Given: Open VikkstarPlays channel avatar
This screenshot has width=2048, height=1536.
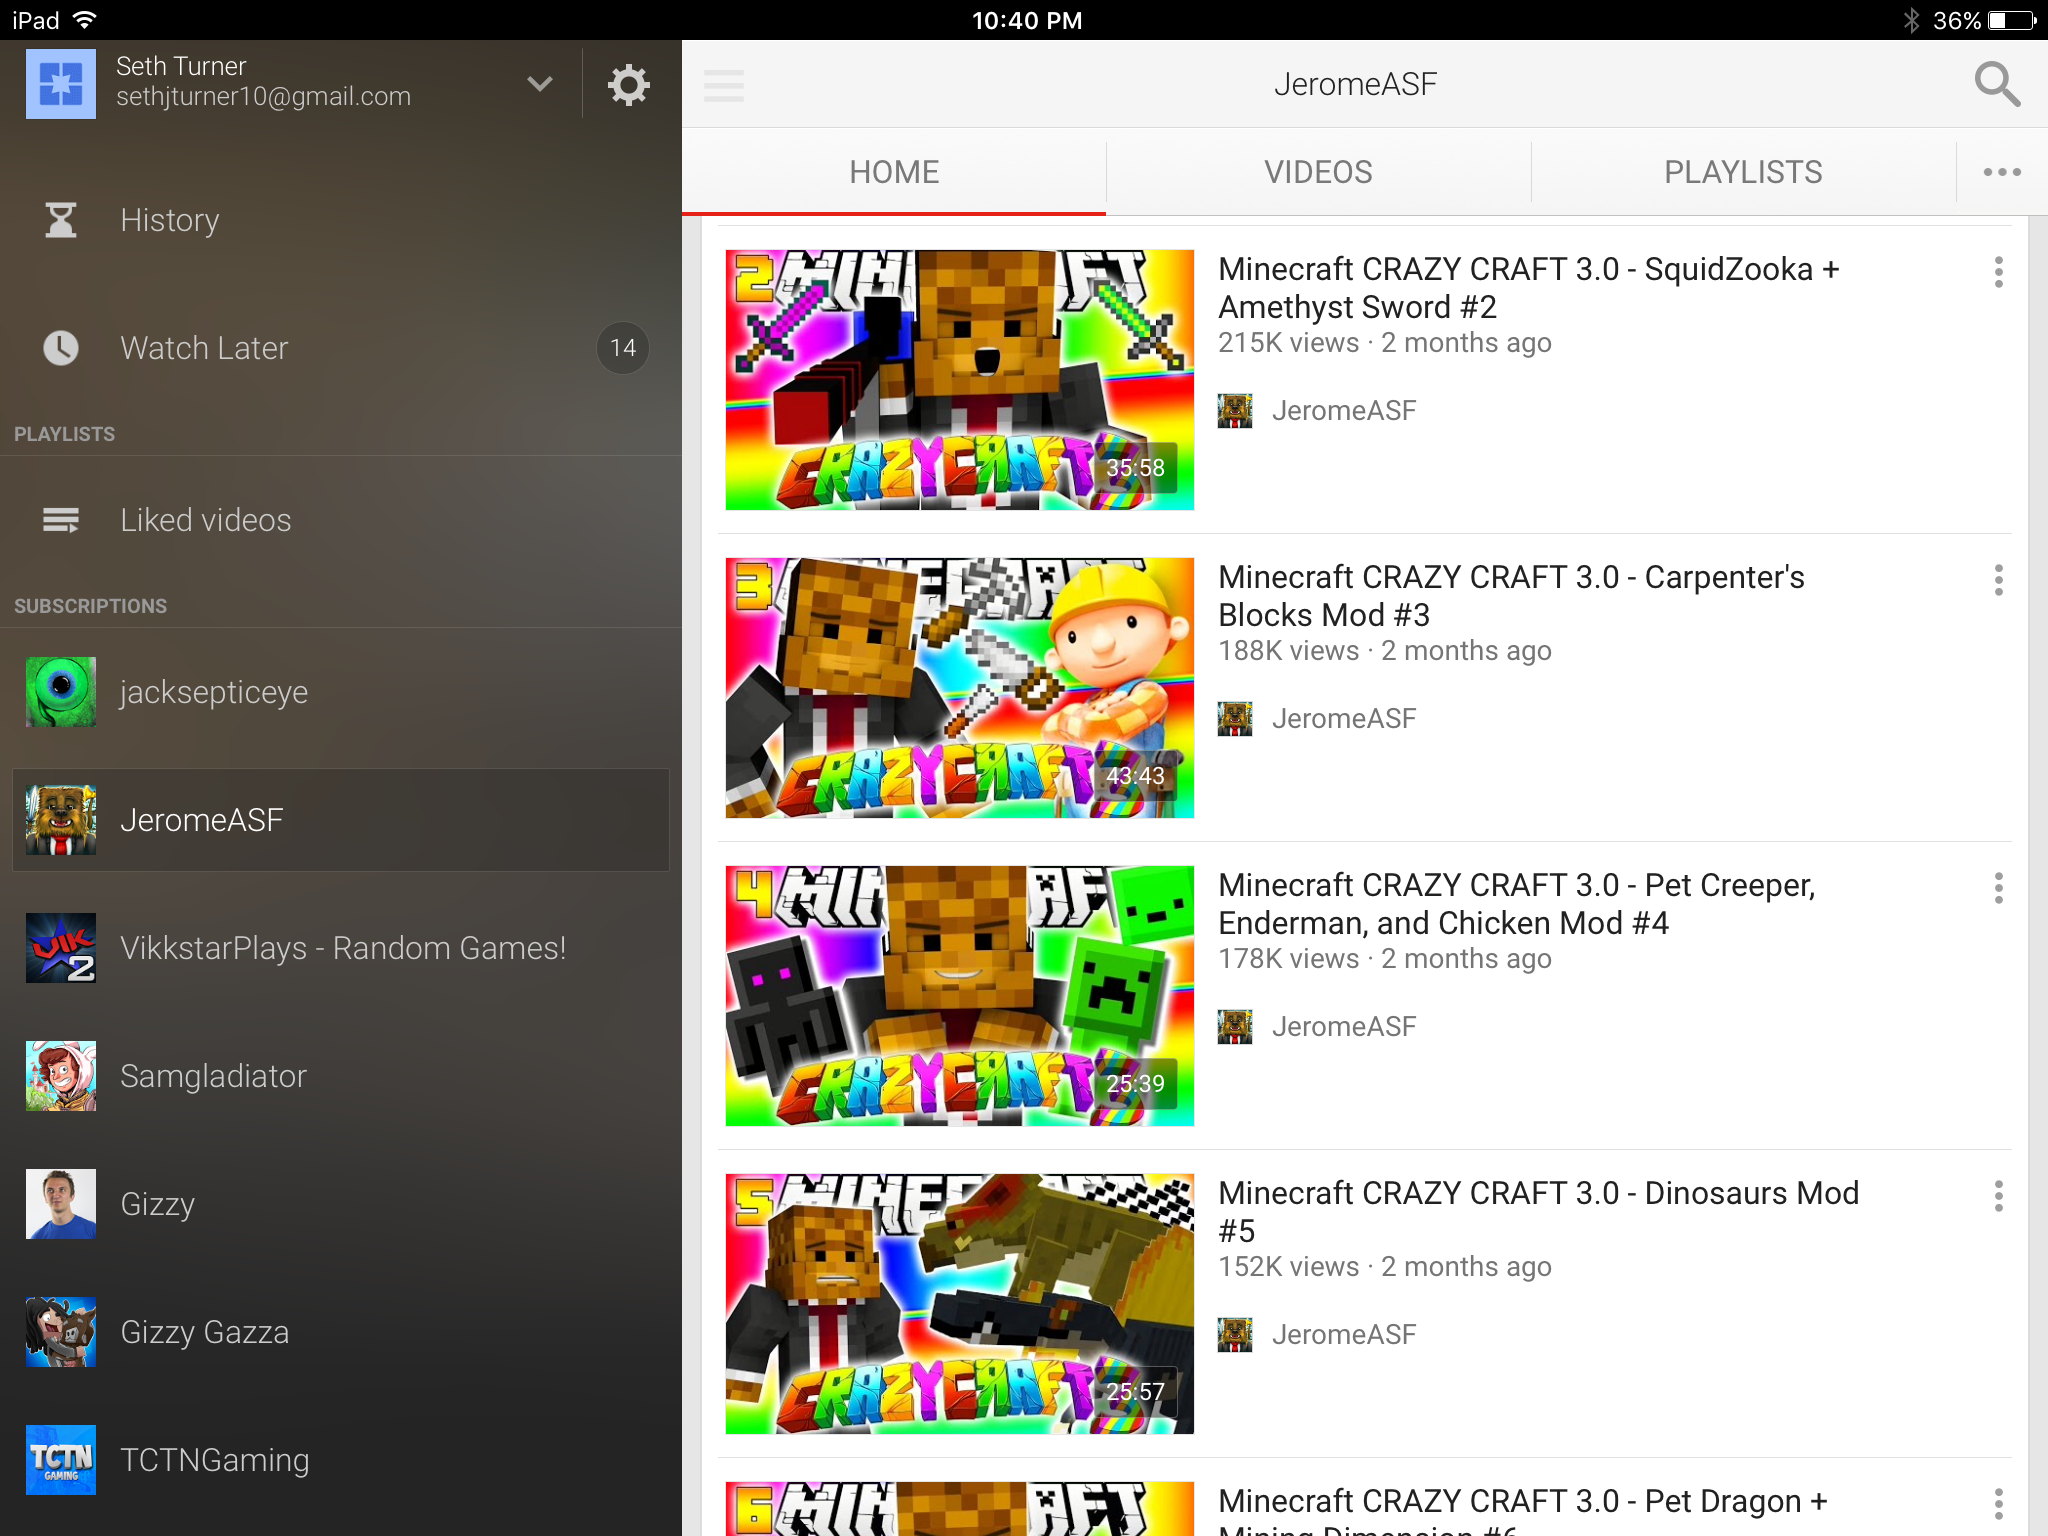Looking at the screenshot, I should (61, 948).
